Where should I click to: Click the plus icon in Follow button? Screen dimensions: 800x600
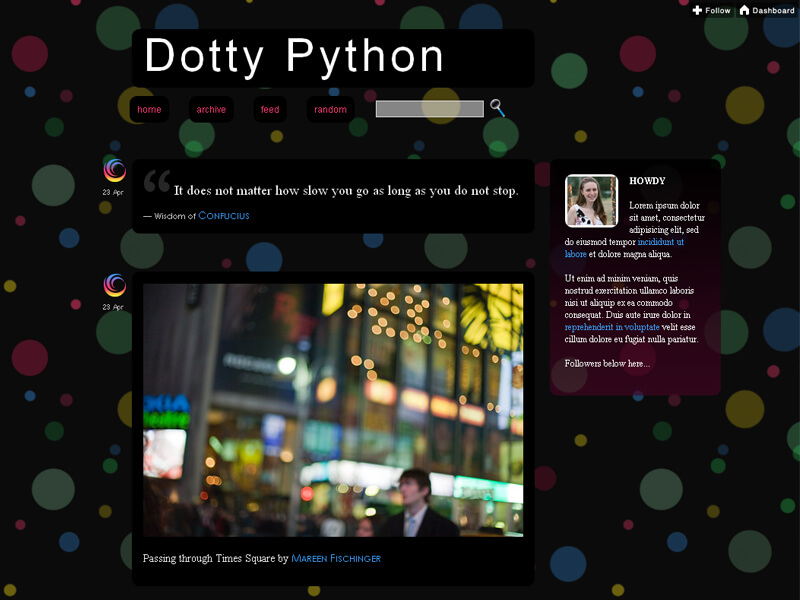coord(697,10)
